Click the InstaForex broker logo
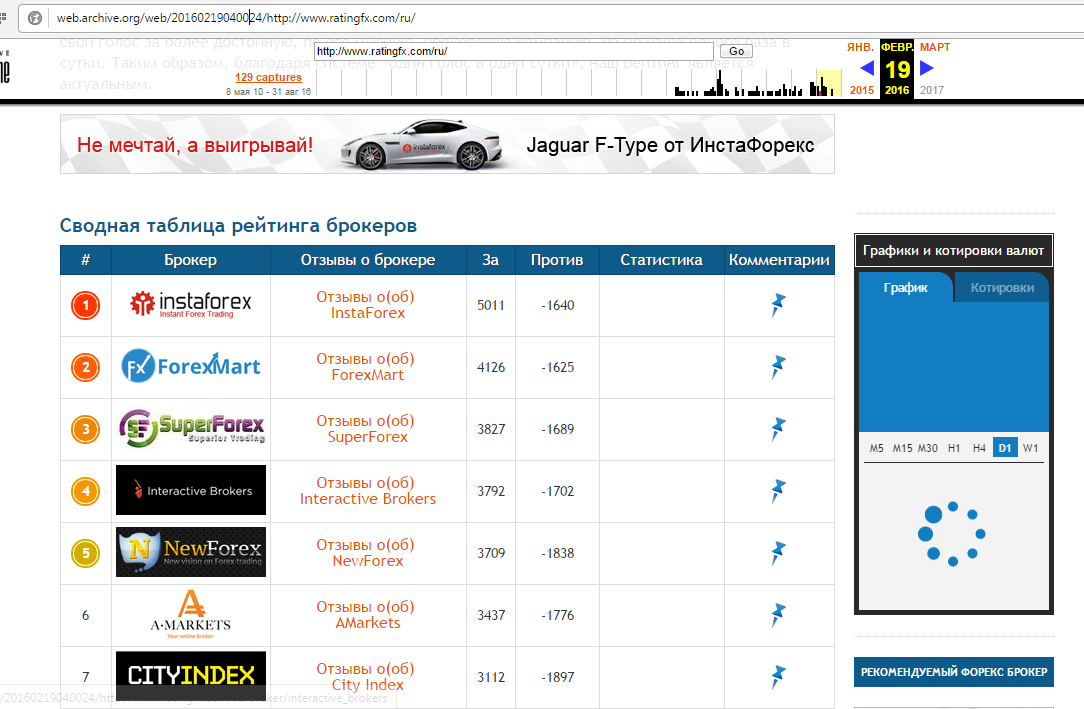 191,304
